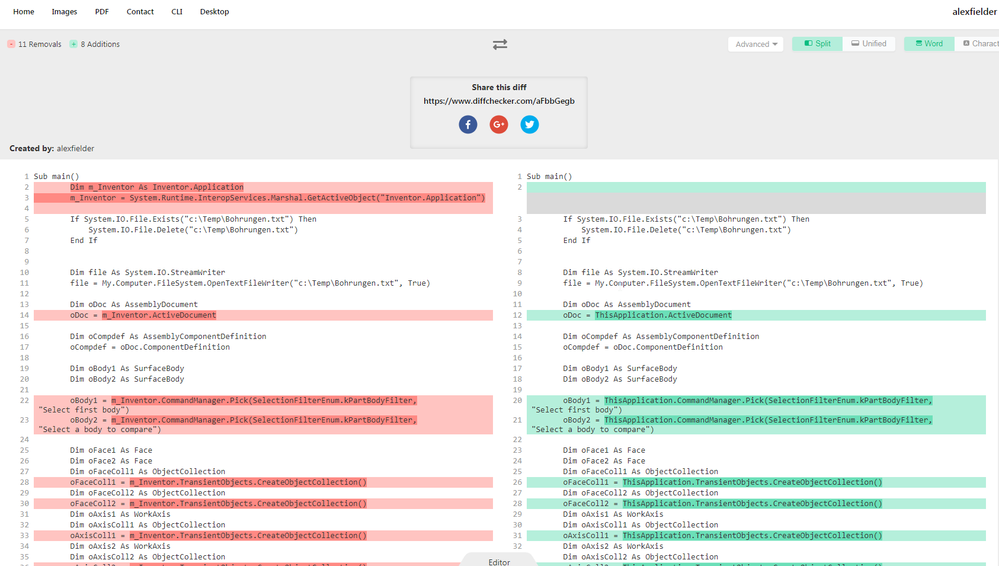999x566 pixels.
Task: Go to Home page
Action: (x=24, y=11)
